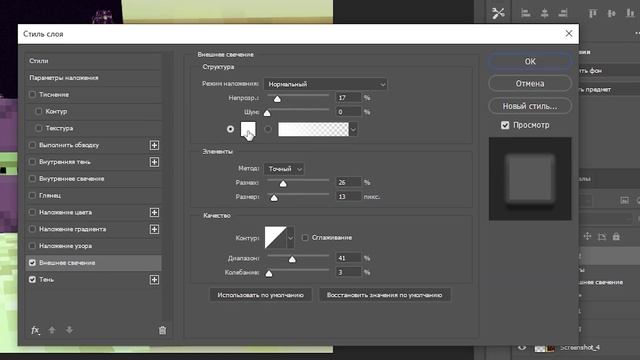This screenshot has height=360, width=640.
Task: Toggle the Просмотр preview checkbox
Action: click(505, 125)
